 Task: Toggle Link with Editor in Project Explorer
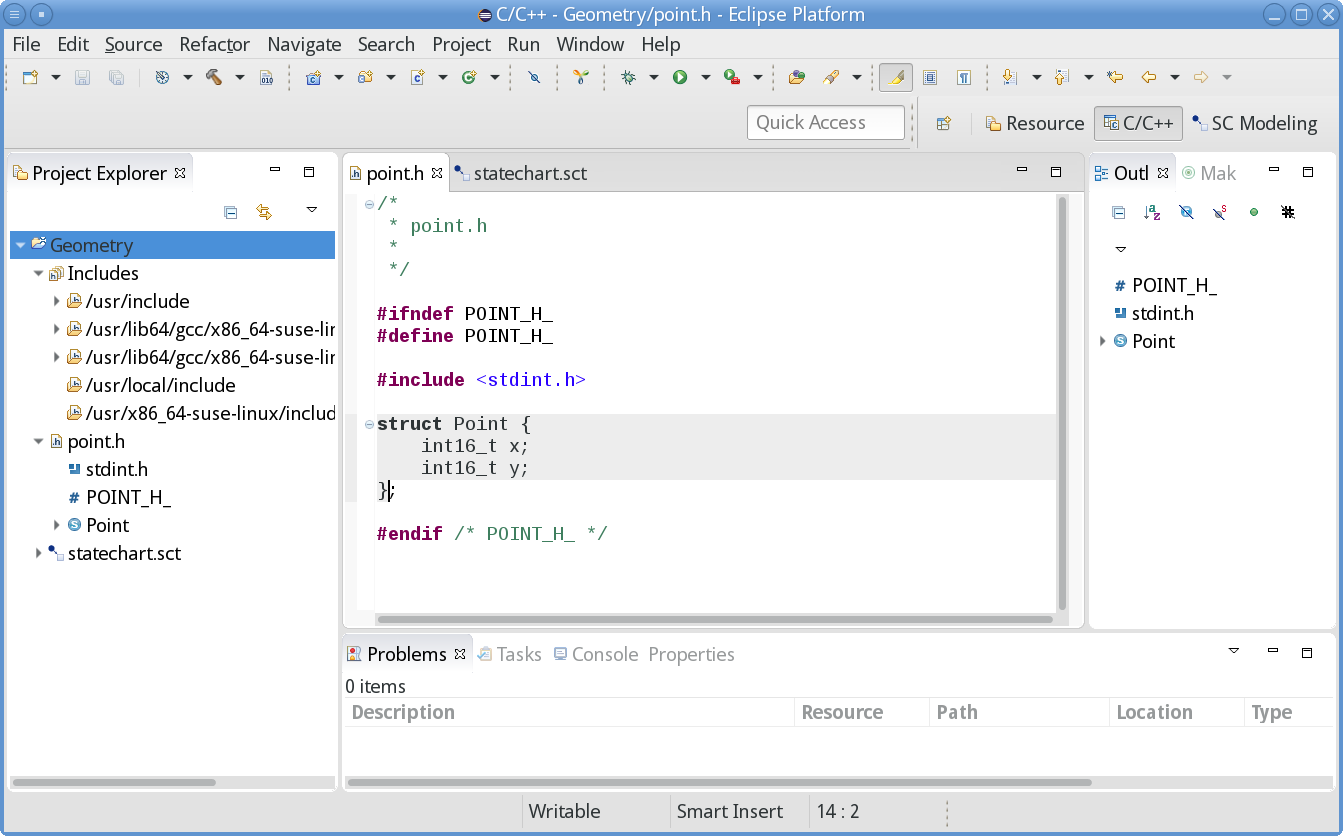264,211
